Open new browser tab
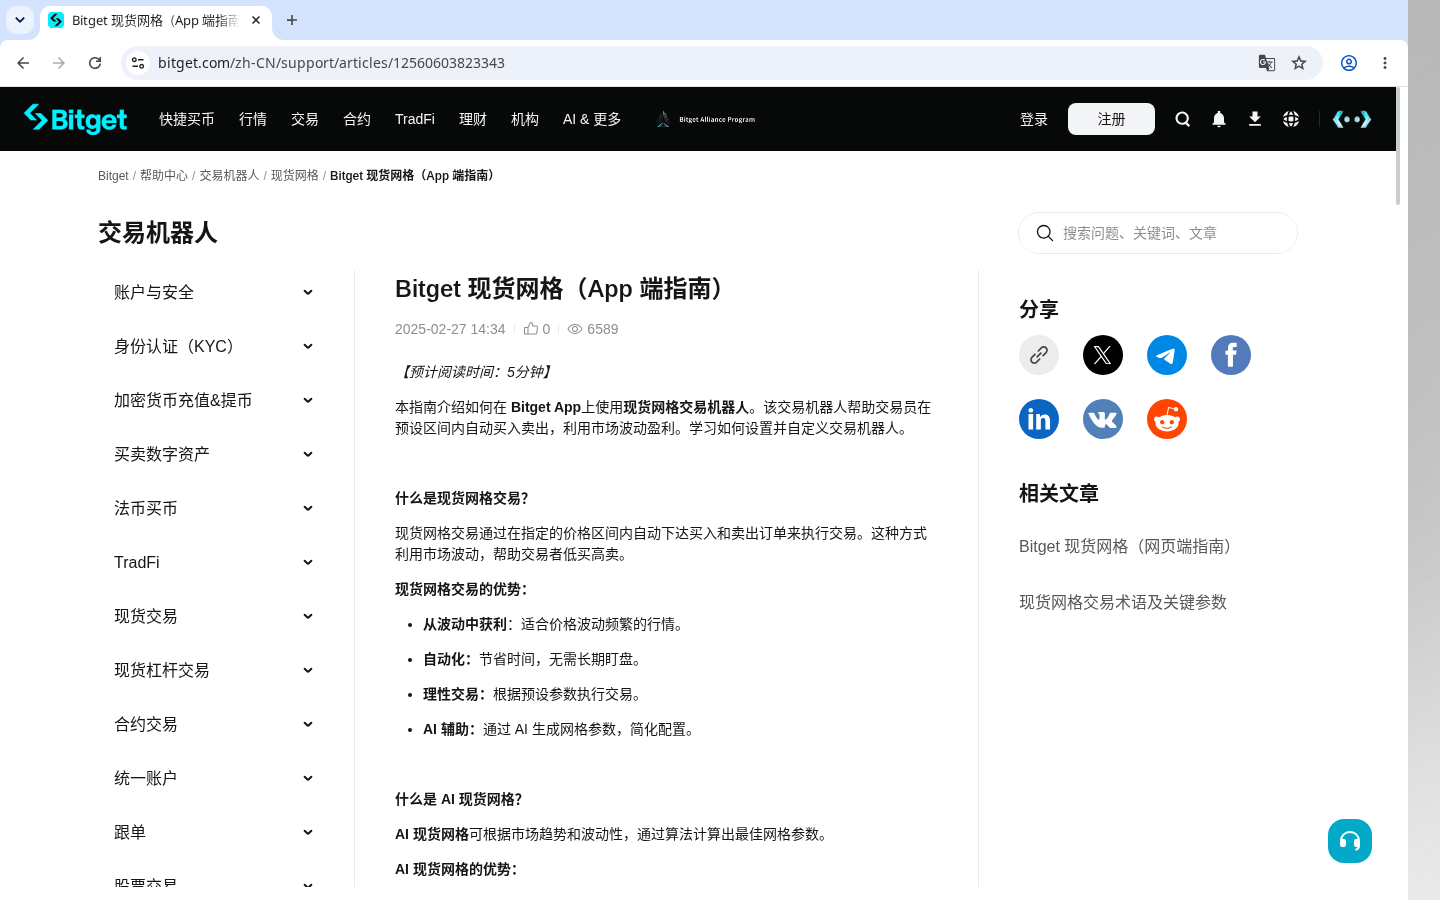 292,20
